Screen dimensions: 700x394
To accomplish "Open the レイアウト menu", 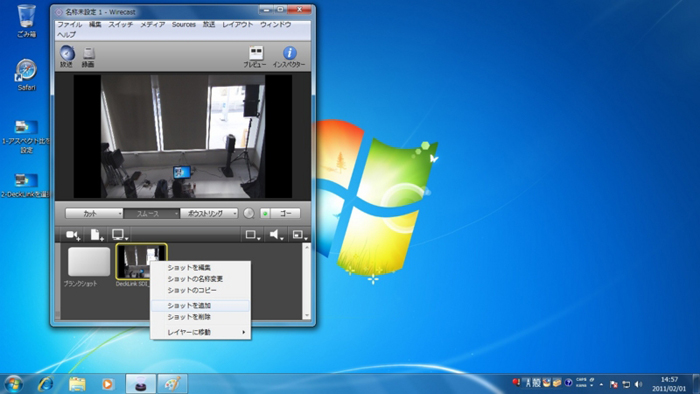I will (x=238, y=25).
